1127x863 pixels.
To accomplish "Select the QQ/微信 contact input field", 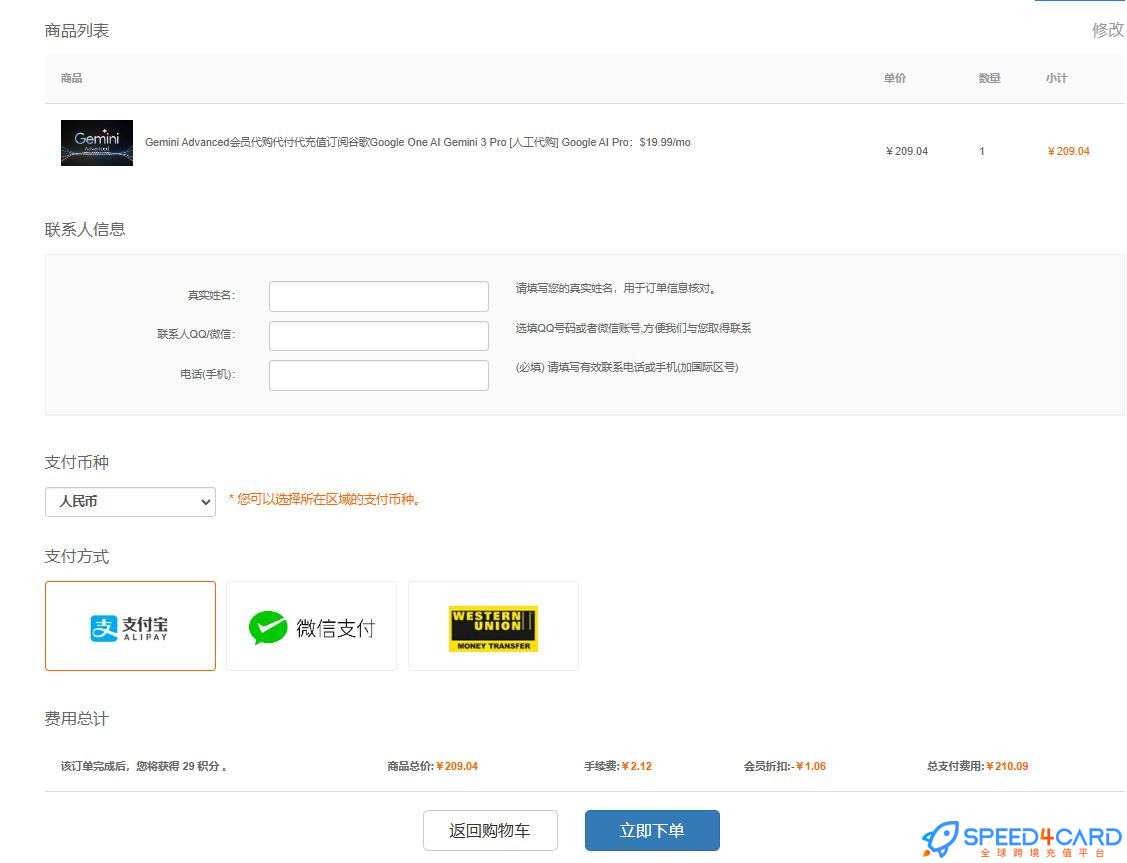I will click(x=378, y=335).
